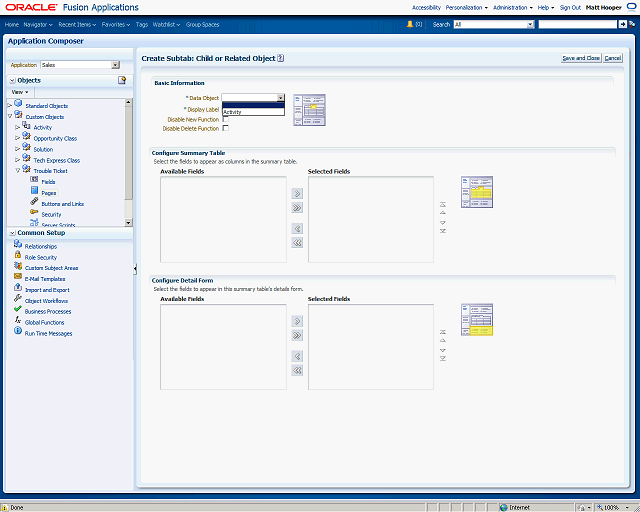640x512 pixels.
Task: Enable the Disable New Function checkbox
Action: tap(225, 119)
